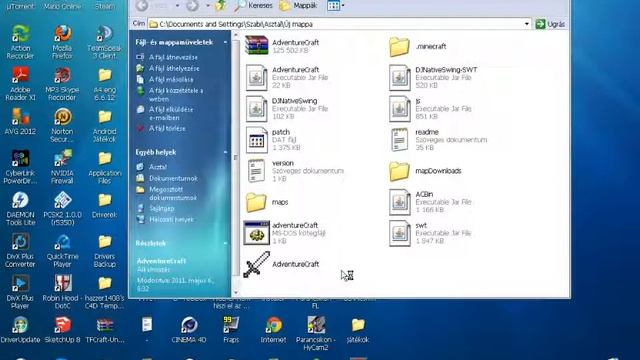Open the mapDownloads folder
Viewport: 640px width, 360px height.
coord(425,171)
